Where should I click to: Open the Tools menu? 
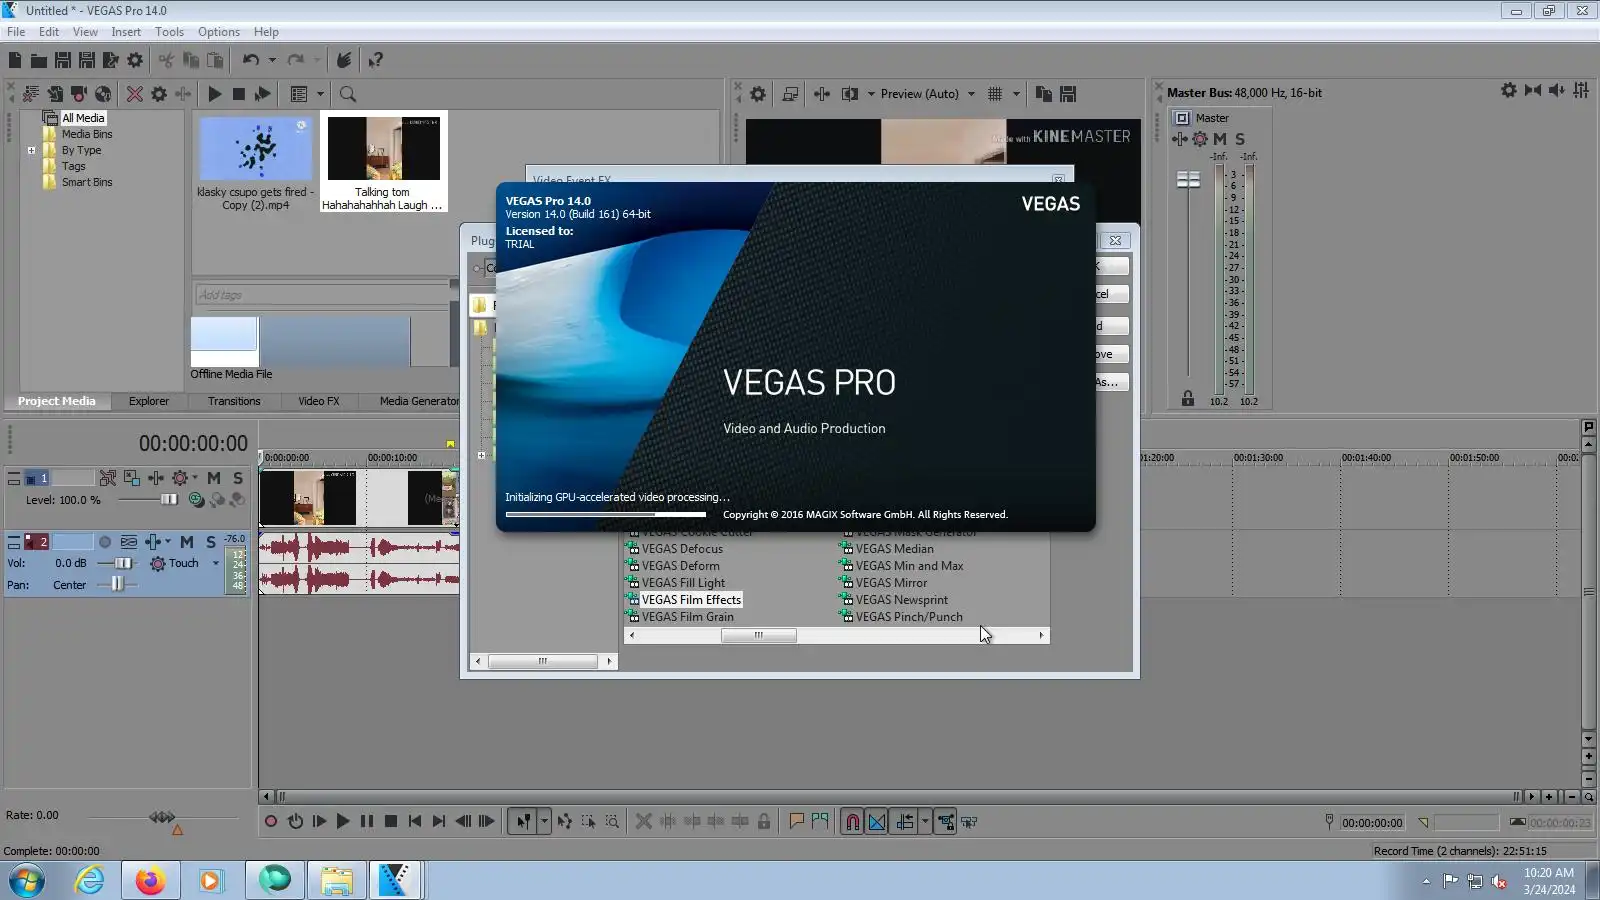click(169, 32)
